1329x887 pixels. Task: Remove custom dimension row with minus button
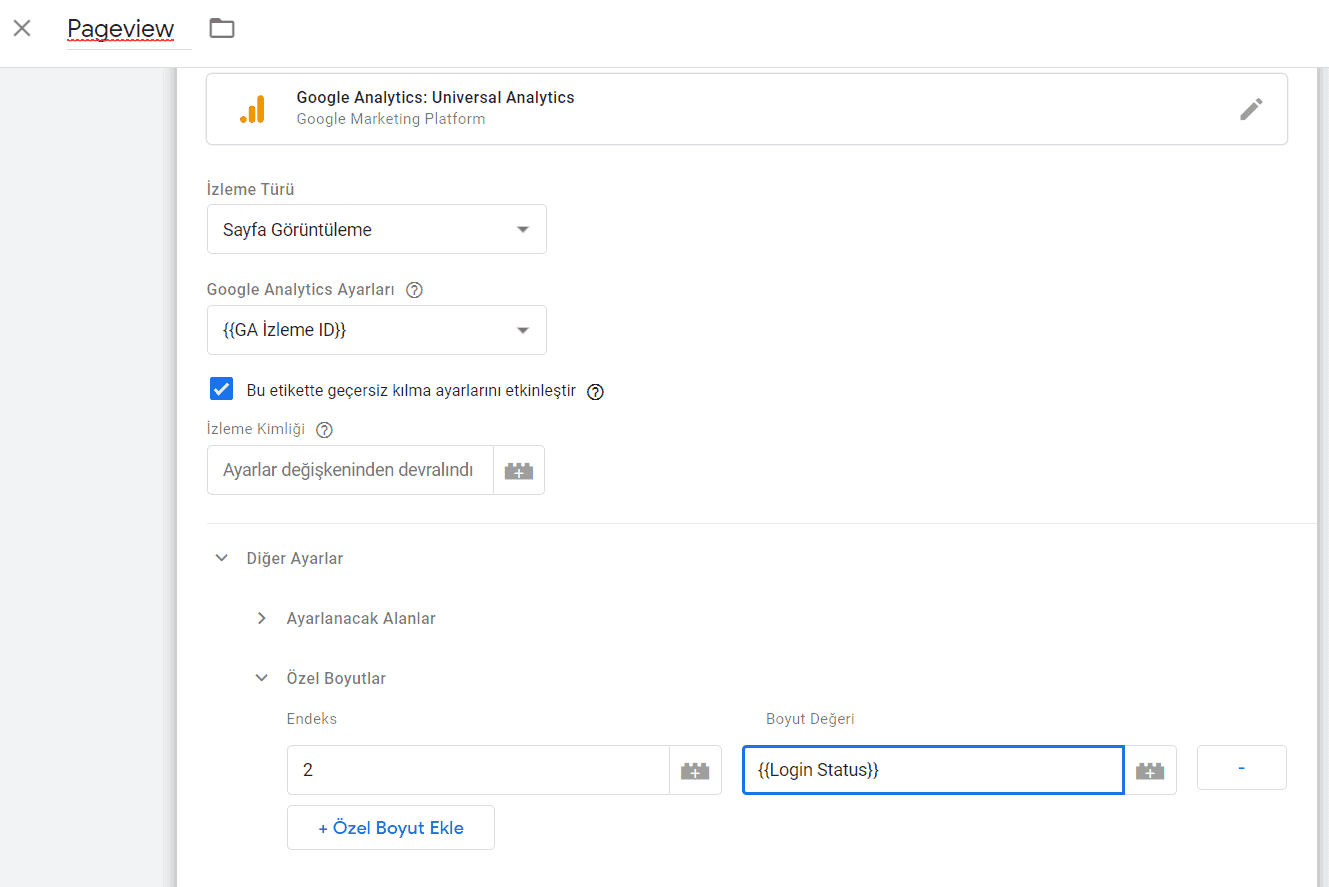pos(1241,768)
